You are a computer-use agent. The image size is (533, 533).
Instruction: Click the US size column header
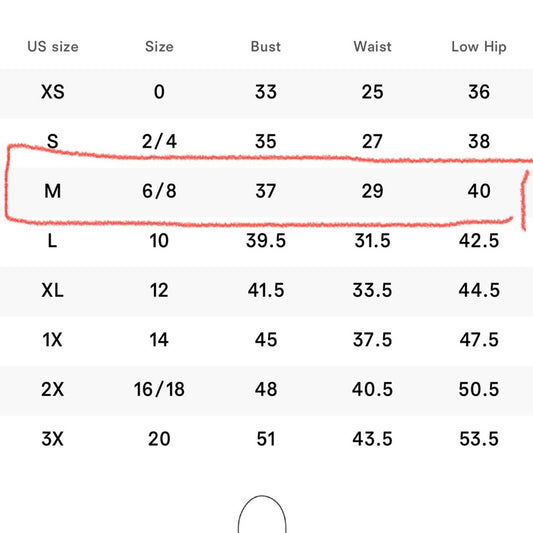53,47
